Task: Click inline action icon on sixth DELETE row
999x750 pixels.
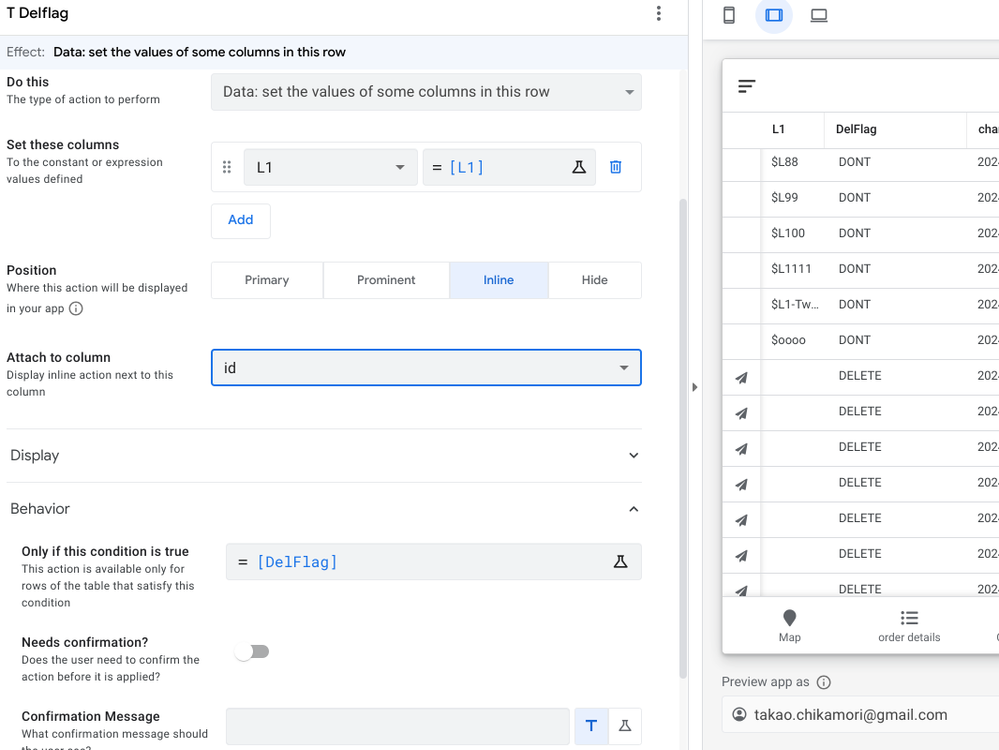Action: 741,556
